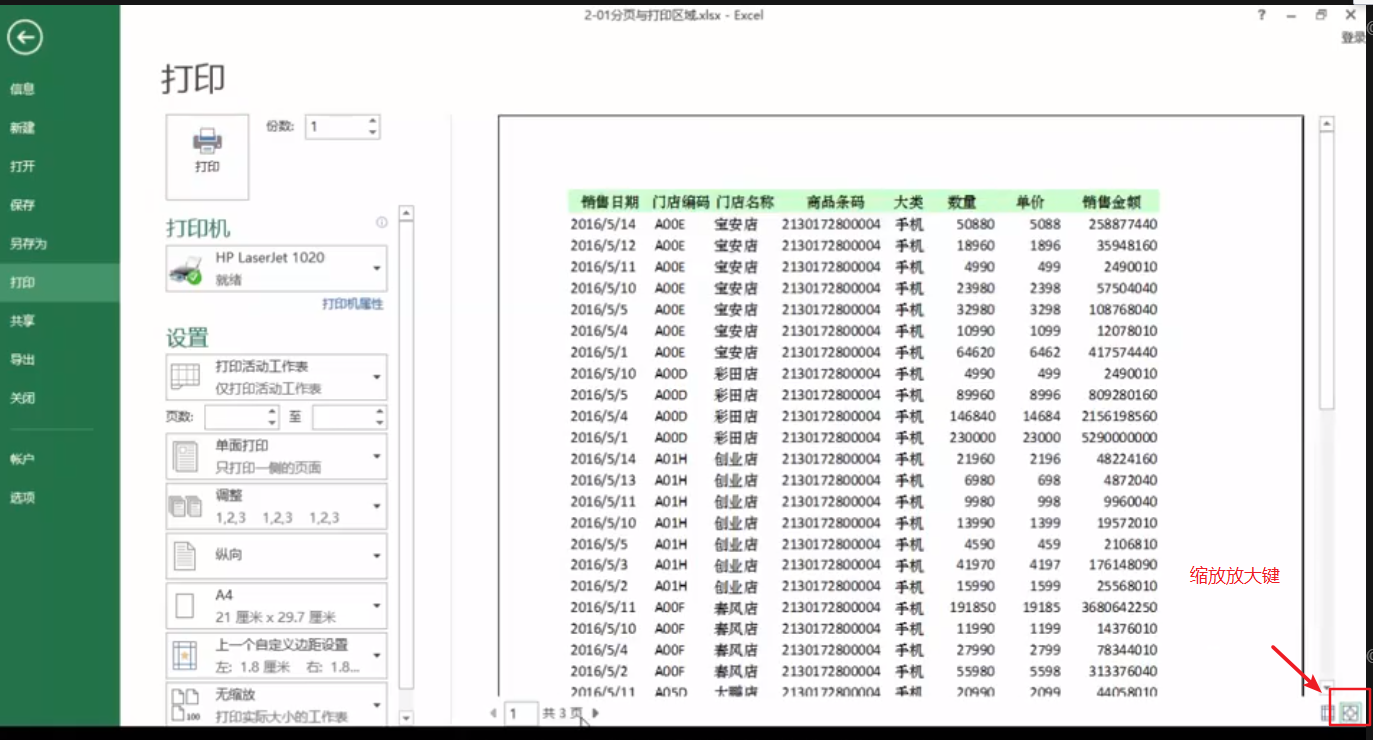Screen dimensions: 1373x740
Task: Open the 单面打印 duplex dropdown
Action: [276, 456]
